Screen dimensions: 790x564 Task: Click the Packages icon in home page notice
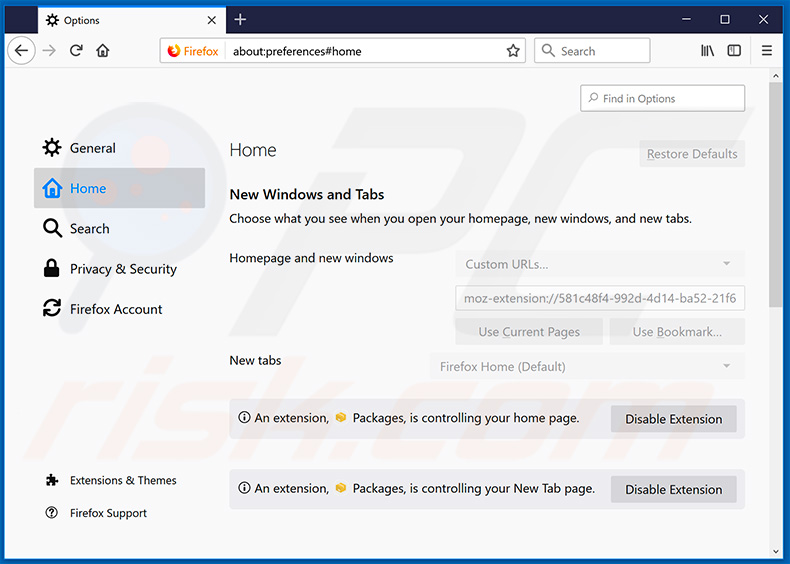coord(341,417)
